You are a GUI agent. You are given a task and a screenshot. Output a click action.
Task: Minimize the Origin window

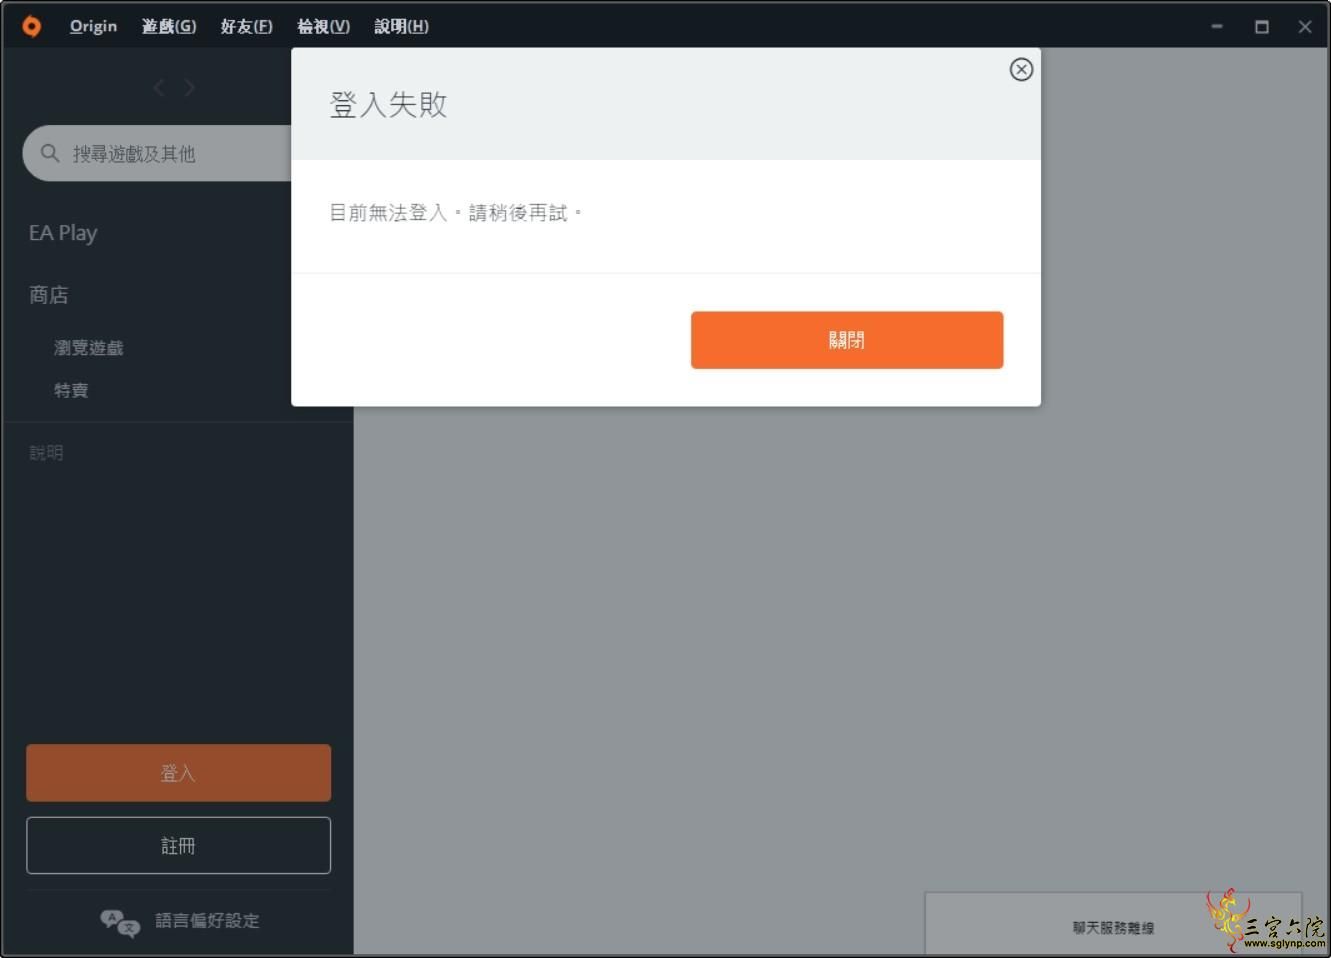pyautogui.click(x=1217, y=26)
